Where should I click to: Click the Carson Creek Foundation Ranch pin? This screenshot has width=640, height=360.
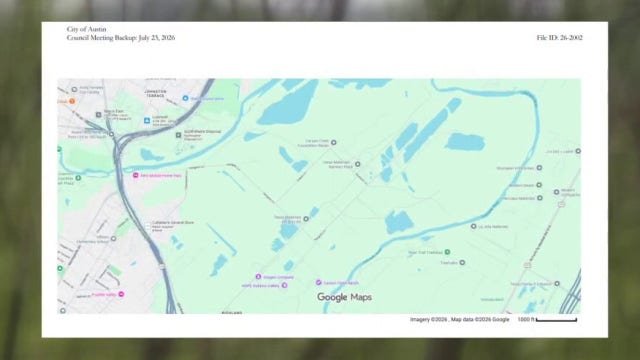coord(333,142)
